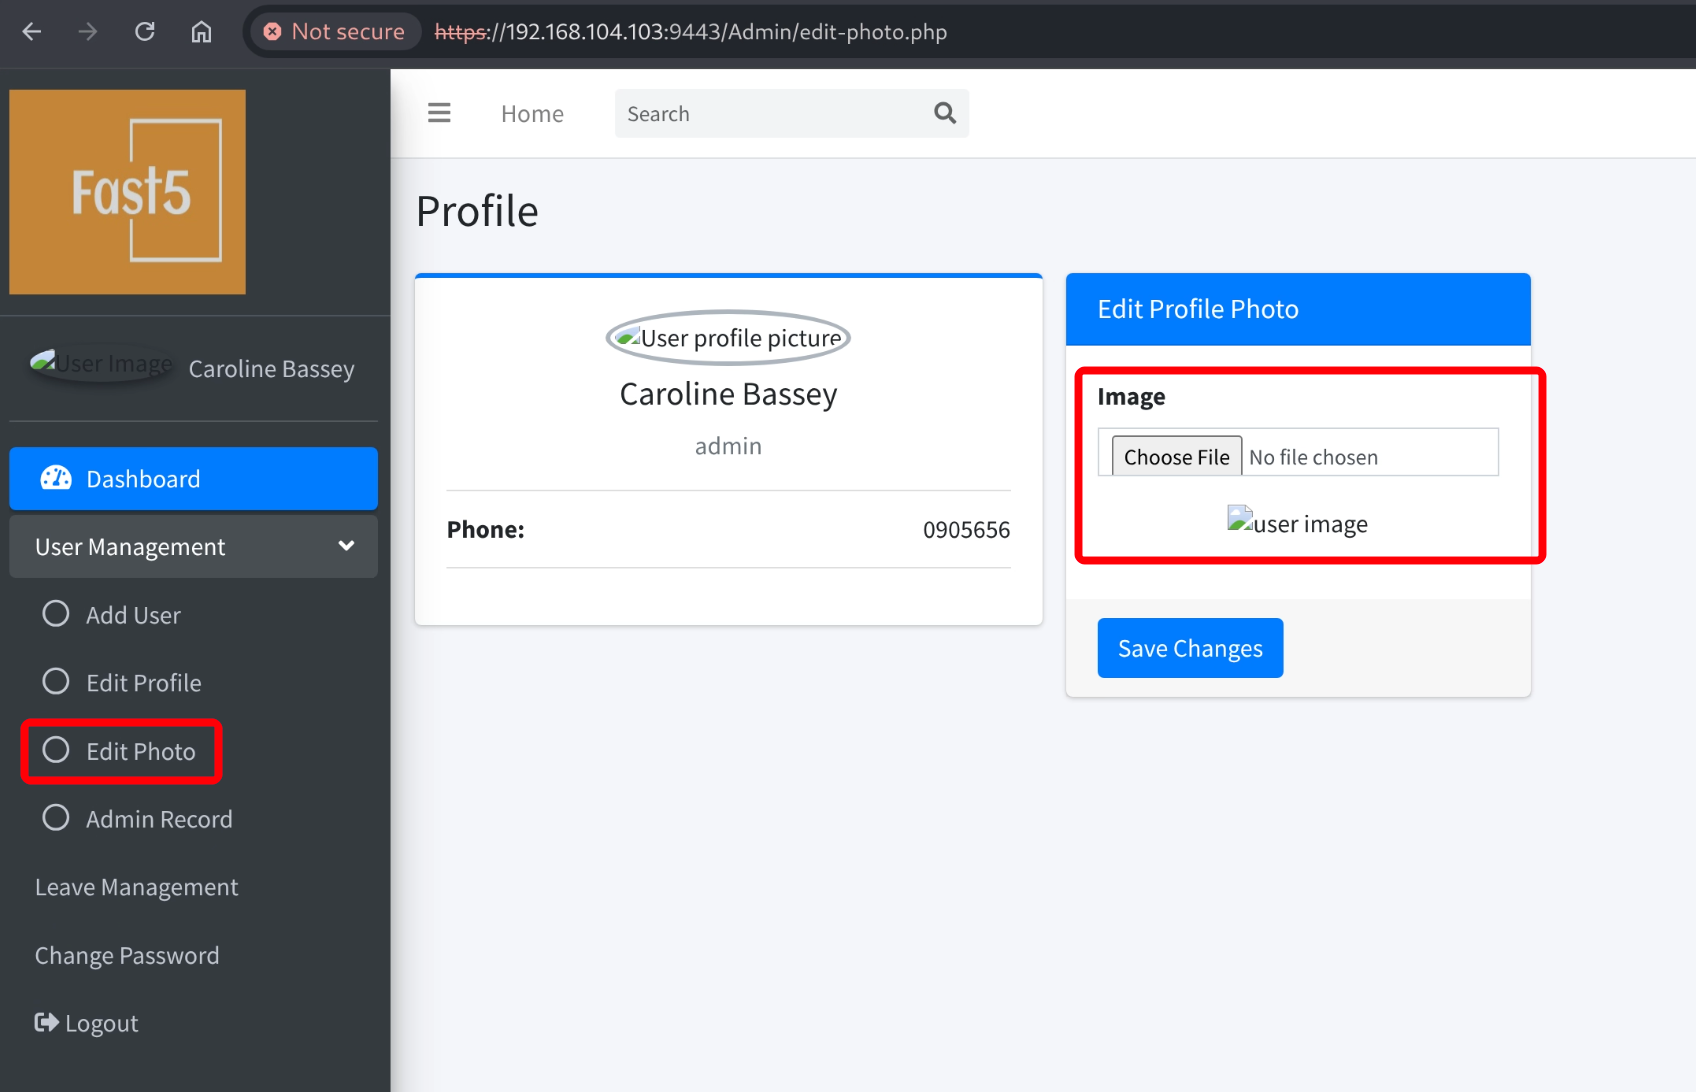
Task: Click the Choose File button
Action: pos(1176,457)
